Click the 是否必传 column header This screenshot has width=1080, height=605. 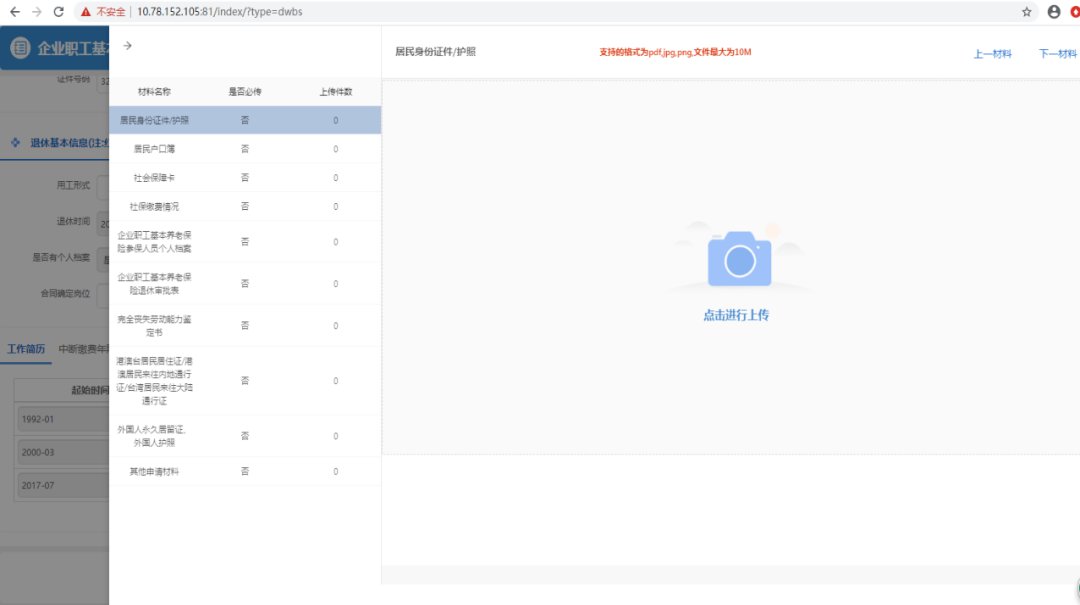pos(245,92)
